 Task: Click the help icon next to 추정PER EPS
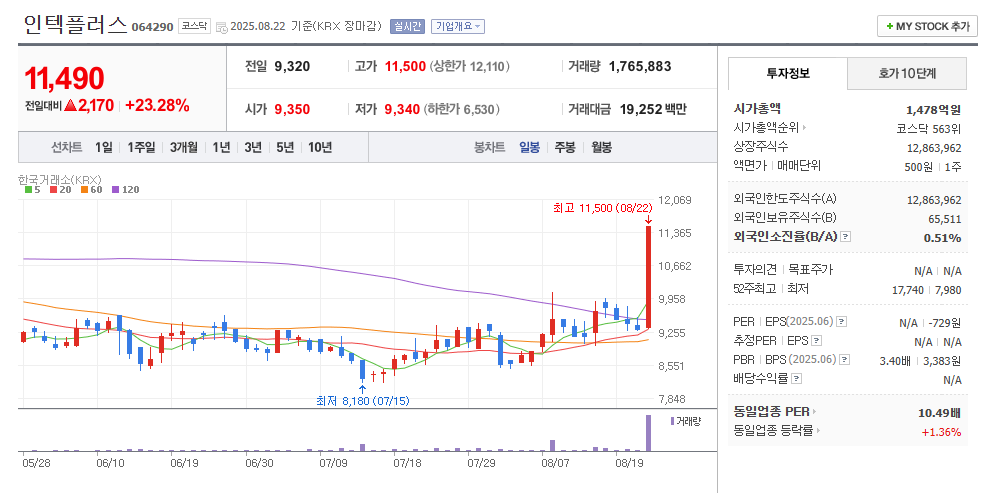click(817, 341)
